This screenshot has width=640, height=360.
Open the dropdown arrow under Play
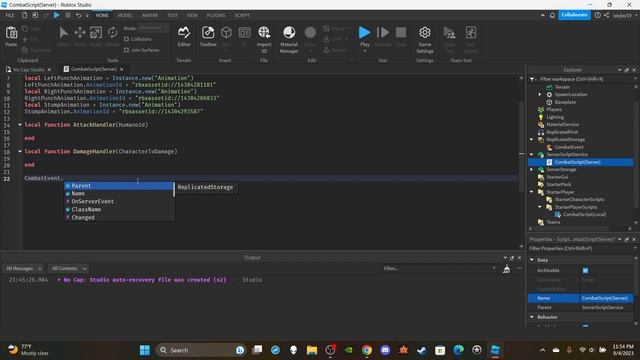coord(364,51)
